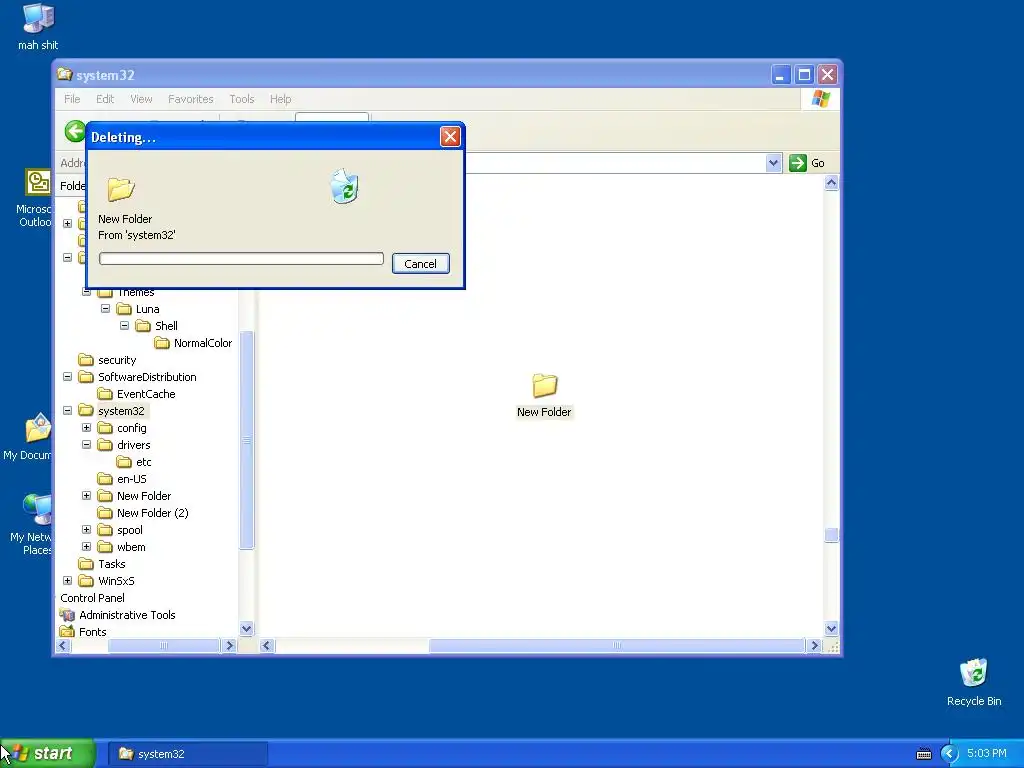Image resolution: width=1024 pixels, height=768 pixels.
Task: Select the Administrative Tools icon in tree
Action: 67,615
